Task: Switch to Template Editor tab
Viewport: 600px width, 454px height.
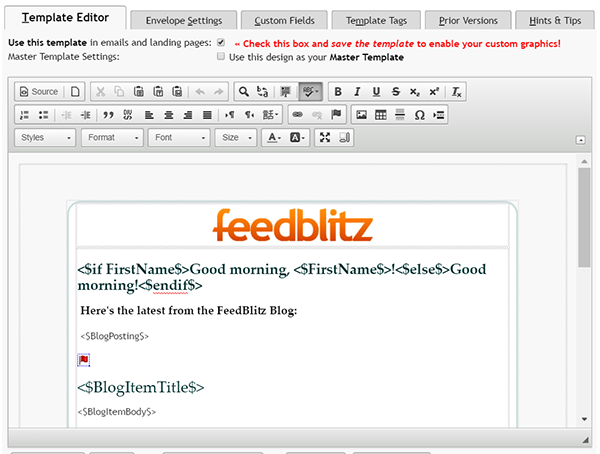Action: coord(65,18)
